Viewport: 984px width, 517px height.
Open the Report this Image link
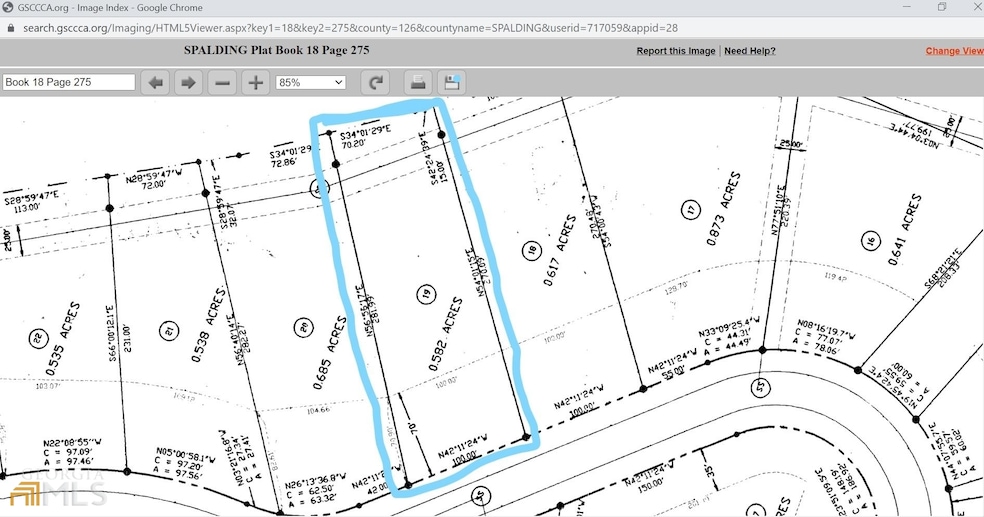[x=676, y=51]
